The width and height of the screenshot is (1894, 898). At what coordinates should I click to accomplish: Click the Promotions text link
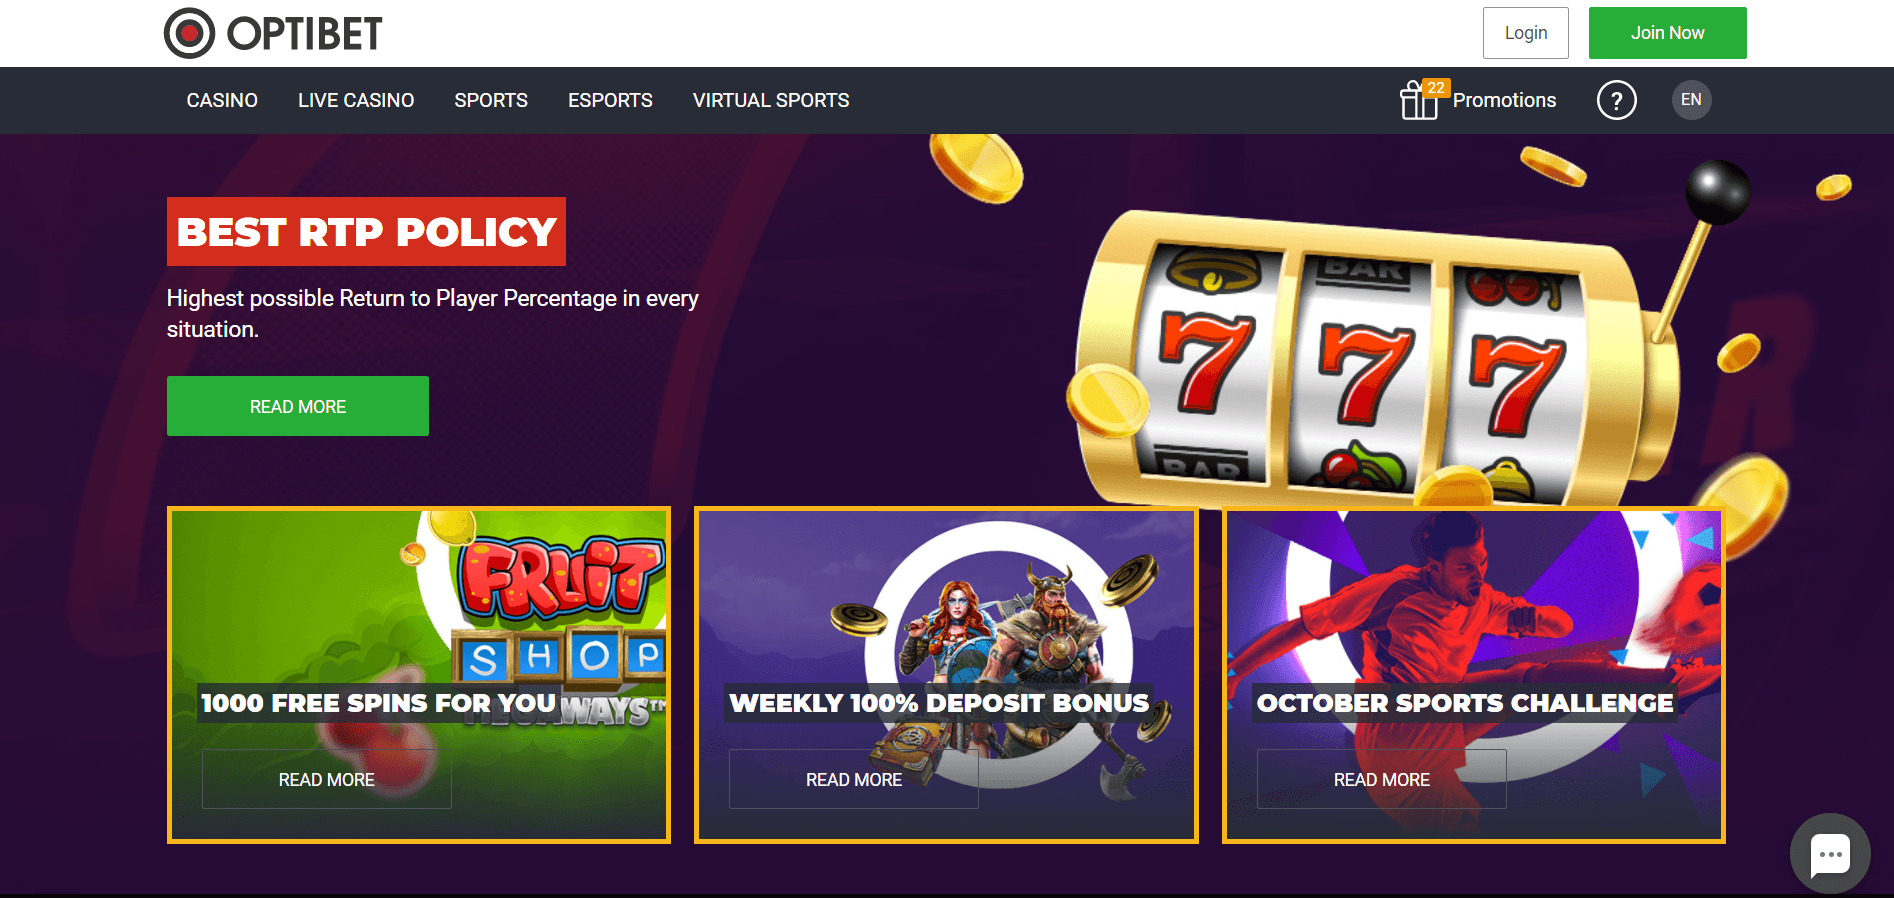tap(1504, 100)
